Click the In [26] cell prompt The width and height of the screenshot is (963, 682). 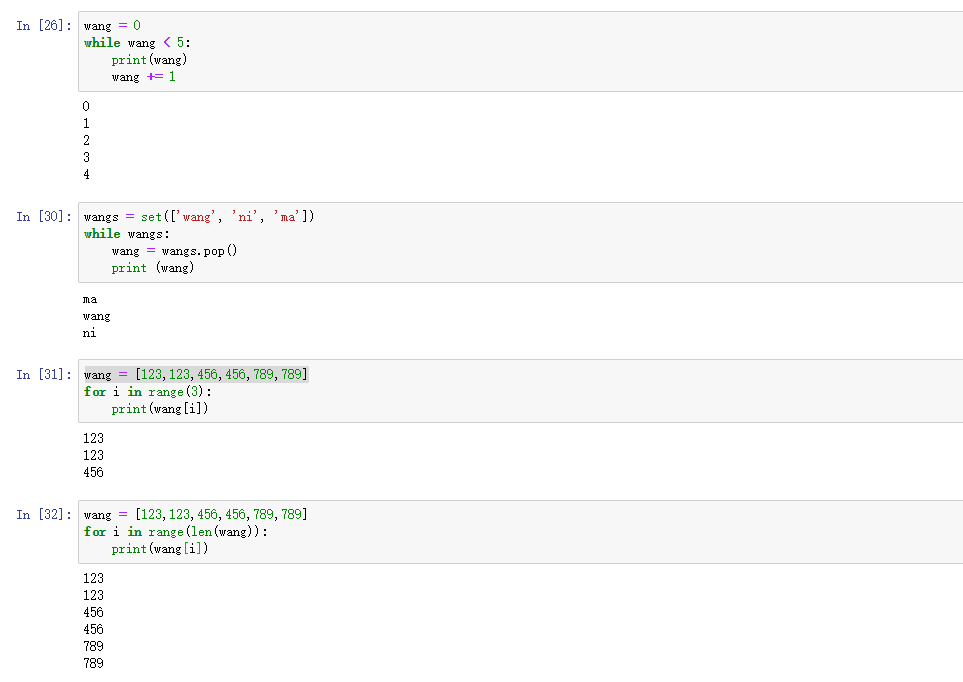point(44,26)
